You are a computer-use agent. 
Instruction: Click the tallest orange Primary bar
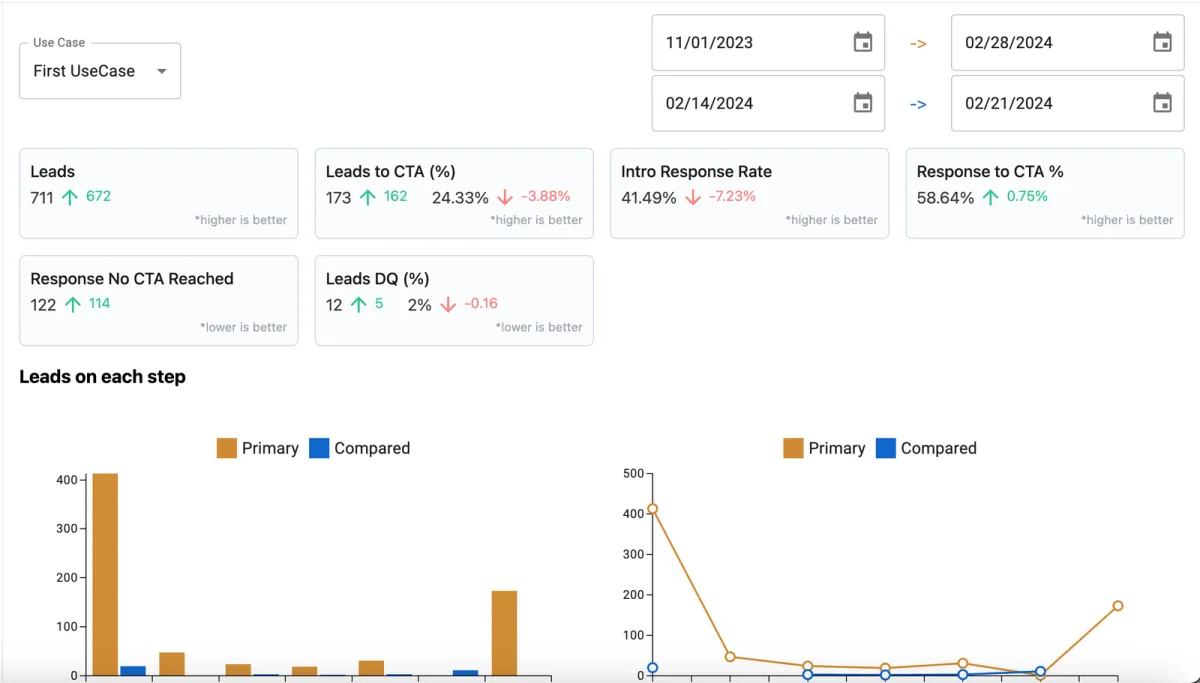pyautogui.click(x=105, y=575)
